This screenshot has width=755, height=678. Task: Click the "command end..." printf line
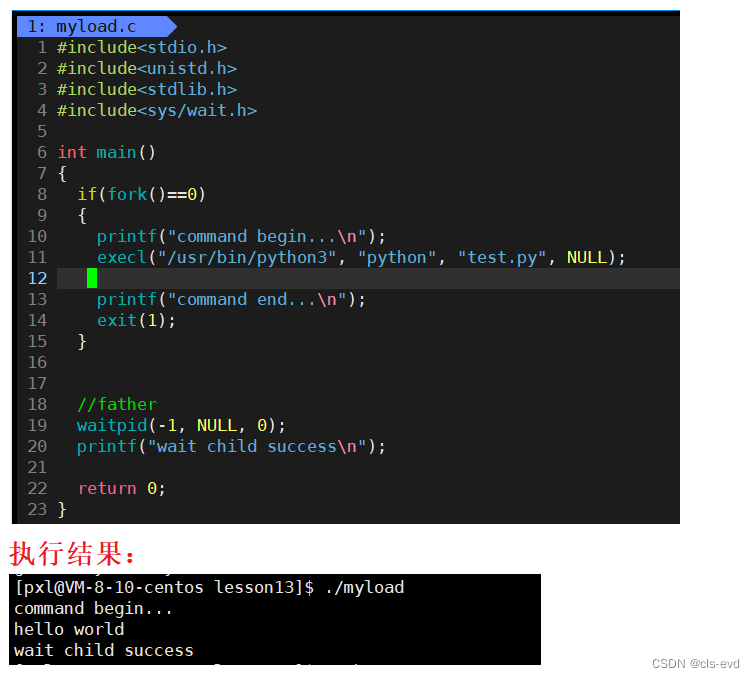(x=231, y=300)
